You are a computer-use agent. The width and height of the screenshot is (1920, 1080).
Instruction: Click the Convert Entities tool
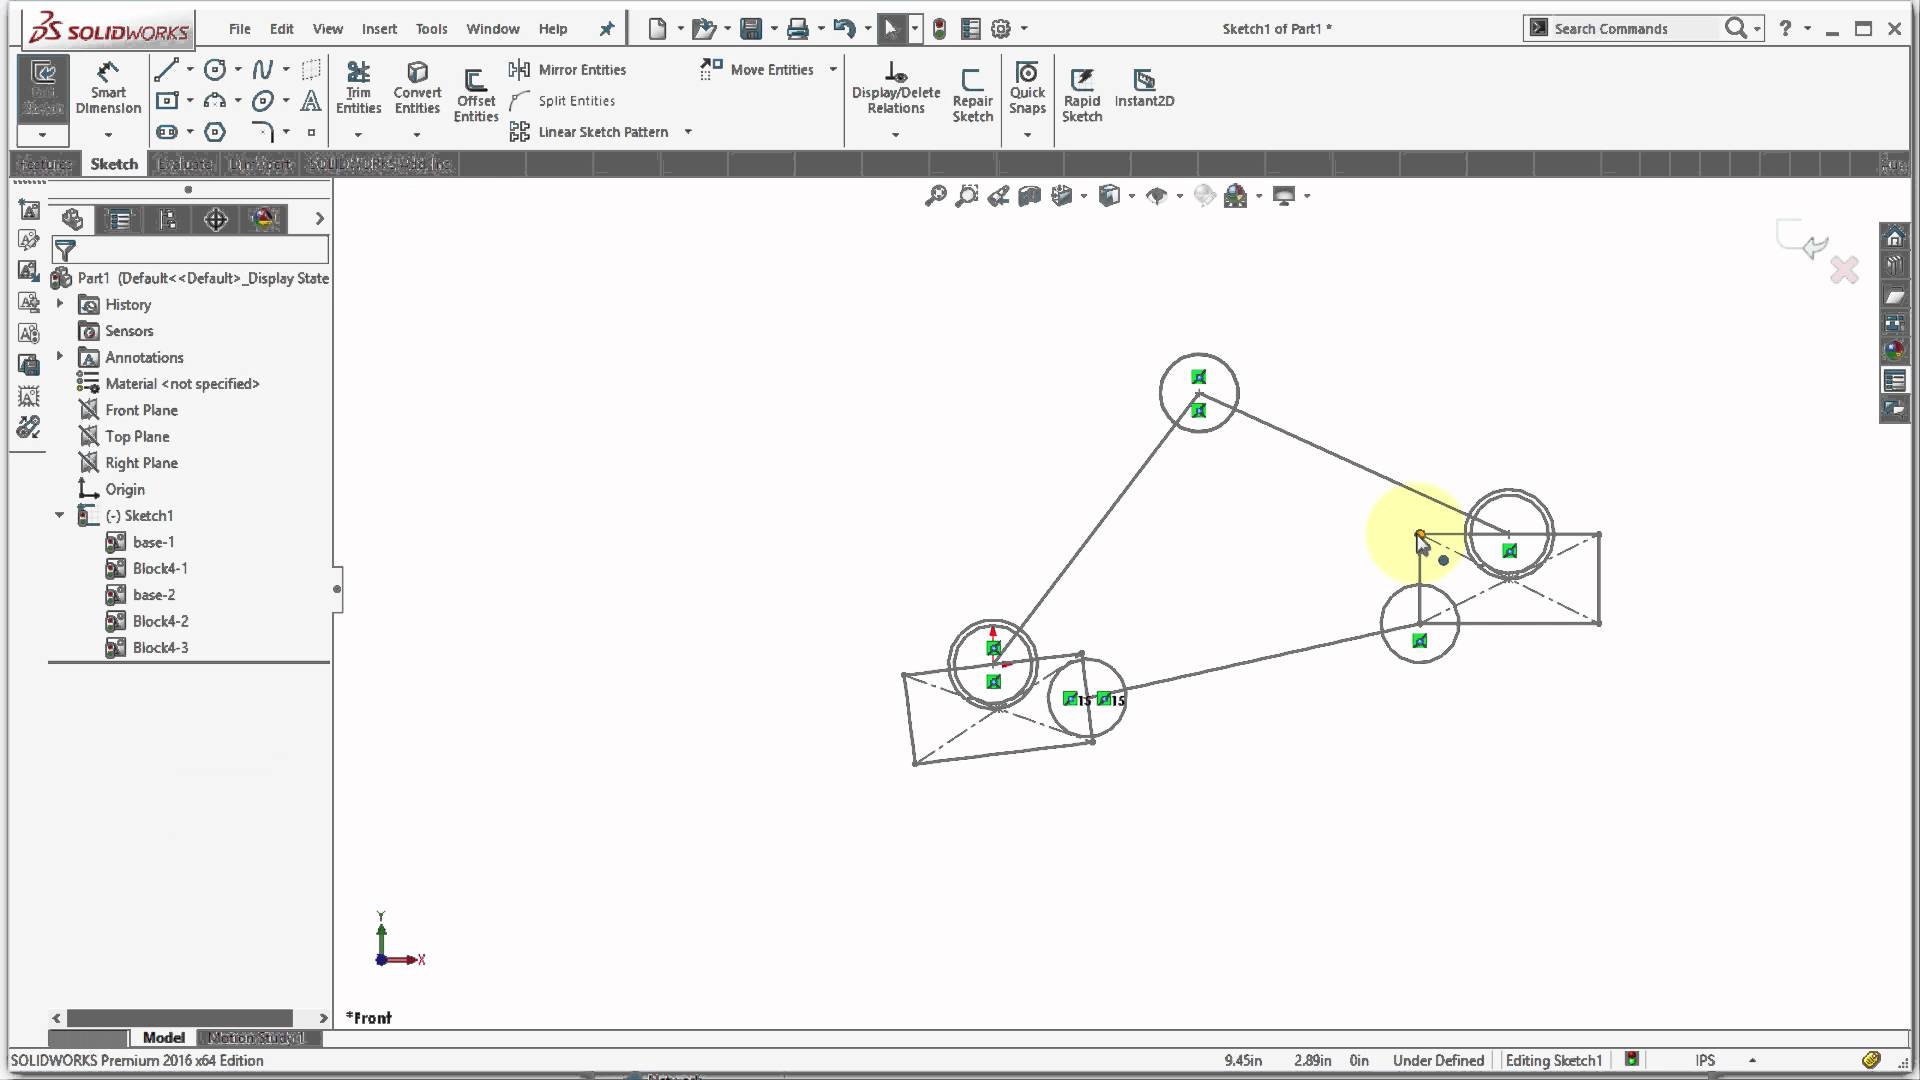[417, 85]
